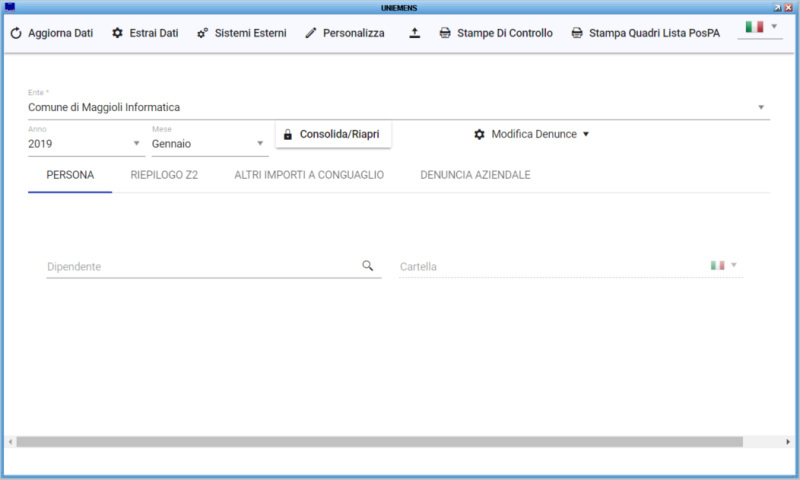Open the Cartella dropdown arrow

[734, 265]
